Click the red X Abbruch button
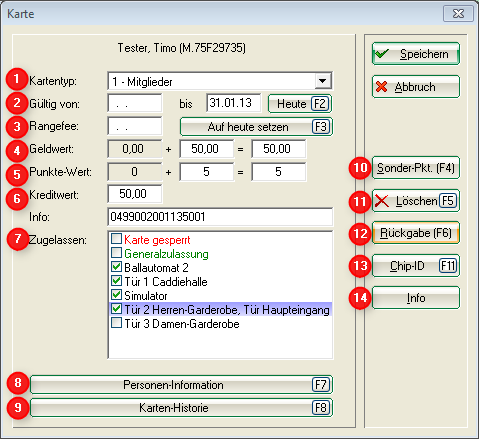 [416, 87]
